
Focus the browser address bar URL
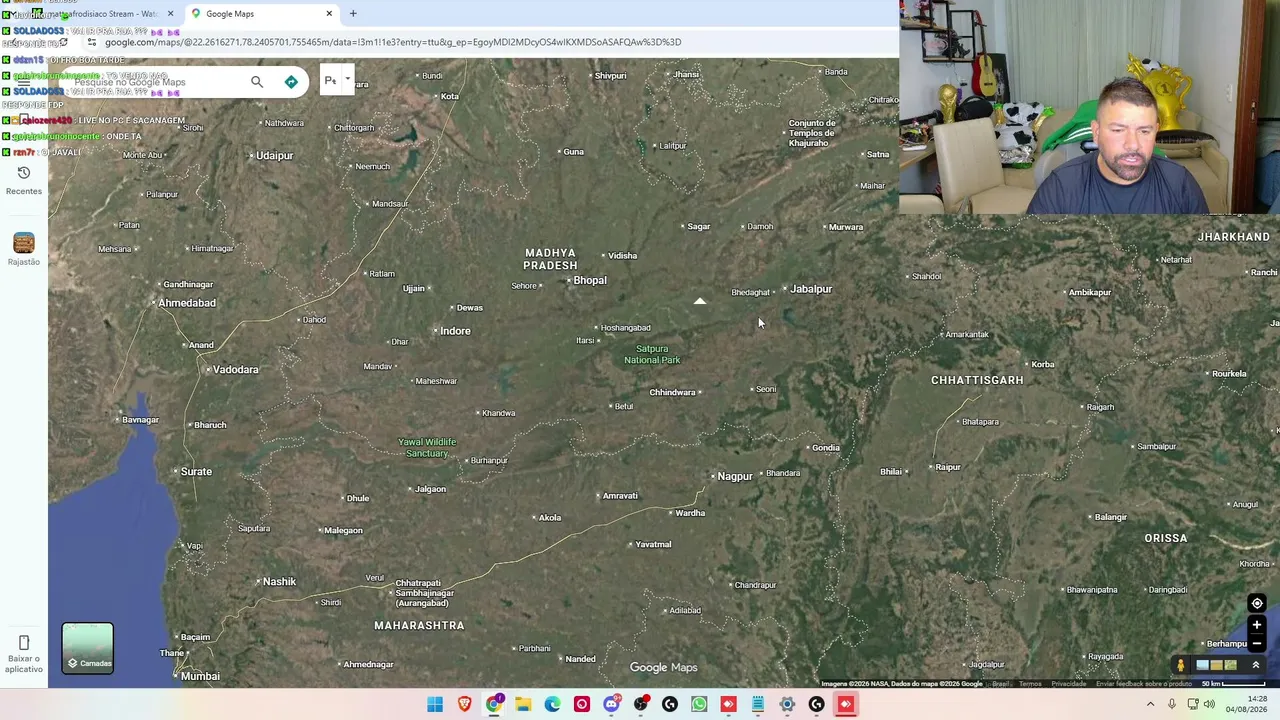(x=393, y=42)
